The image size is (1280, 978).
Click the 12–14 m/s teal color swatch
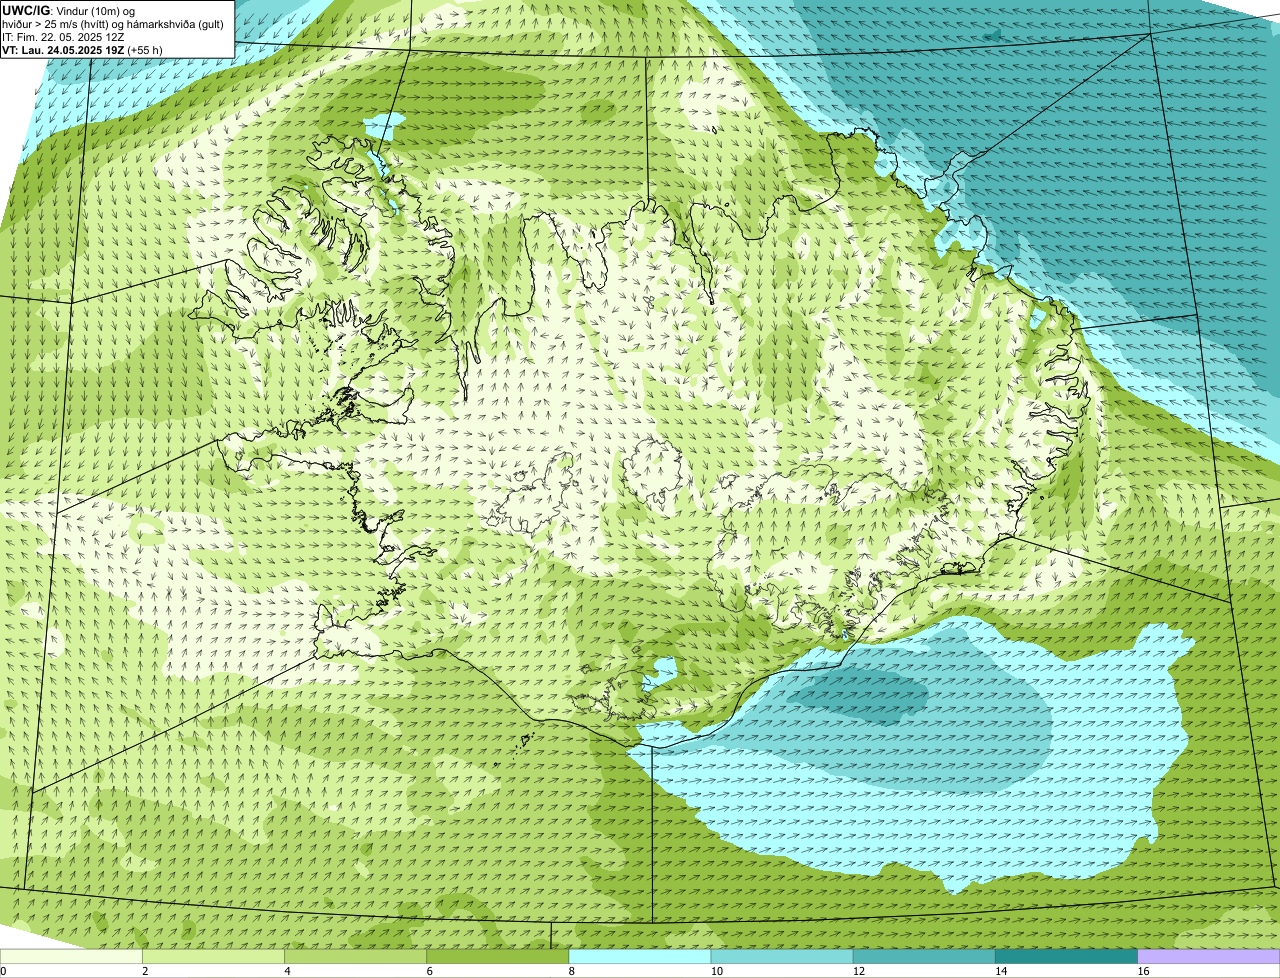[x=924, y=956]
